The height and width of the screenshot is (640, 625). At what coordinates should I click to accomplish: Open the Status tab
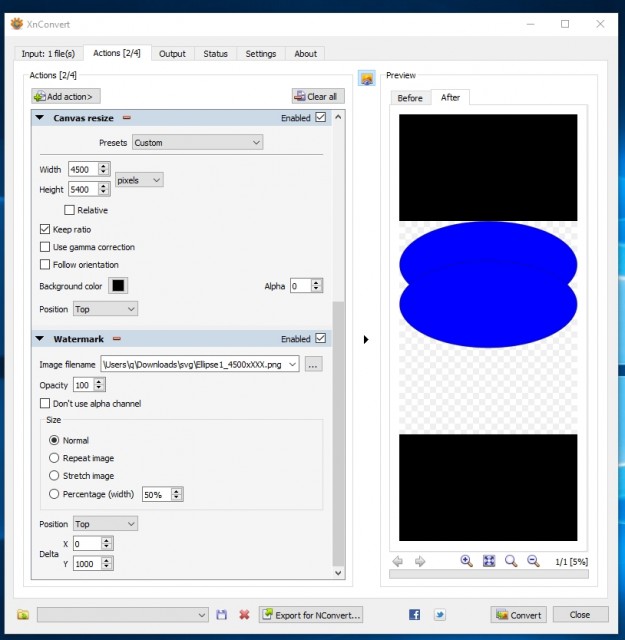coord(215,53)
